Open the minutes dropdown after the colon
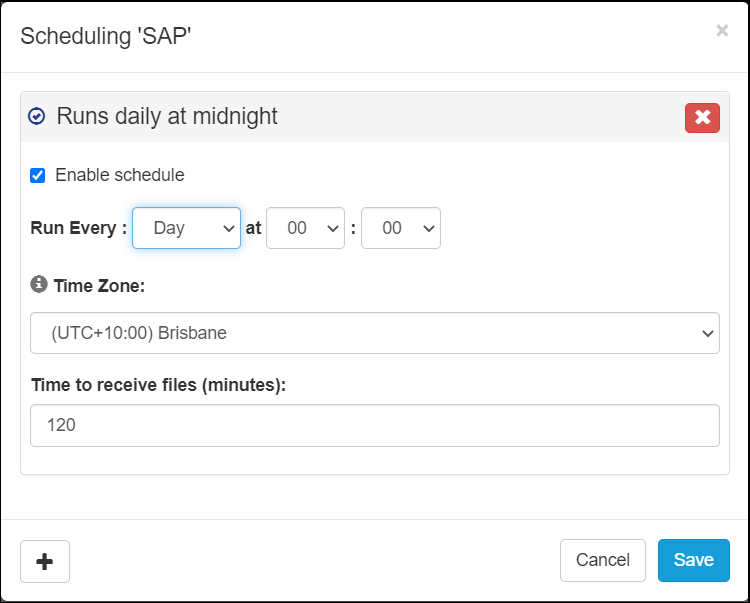Screen dimensions: 750x603 pyautogui.click(x=400, y=228)
